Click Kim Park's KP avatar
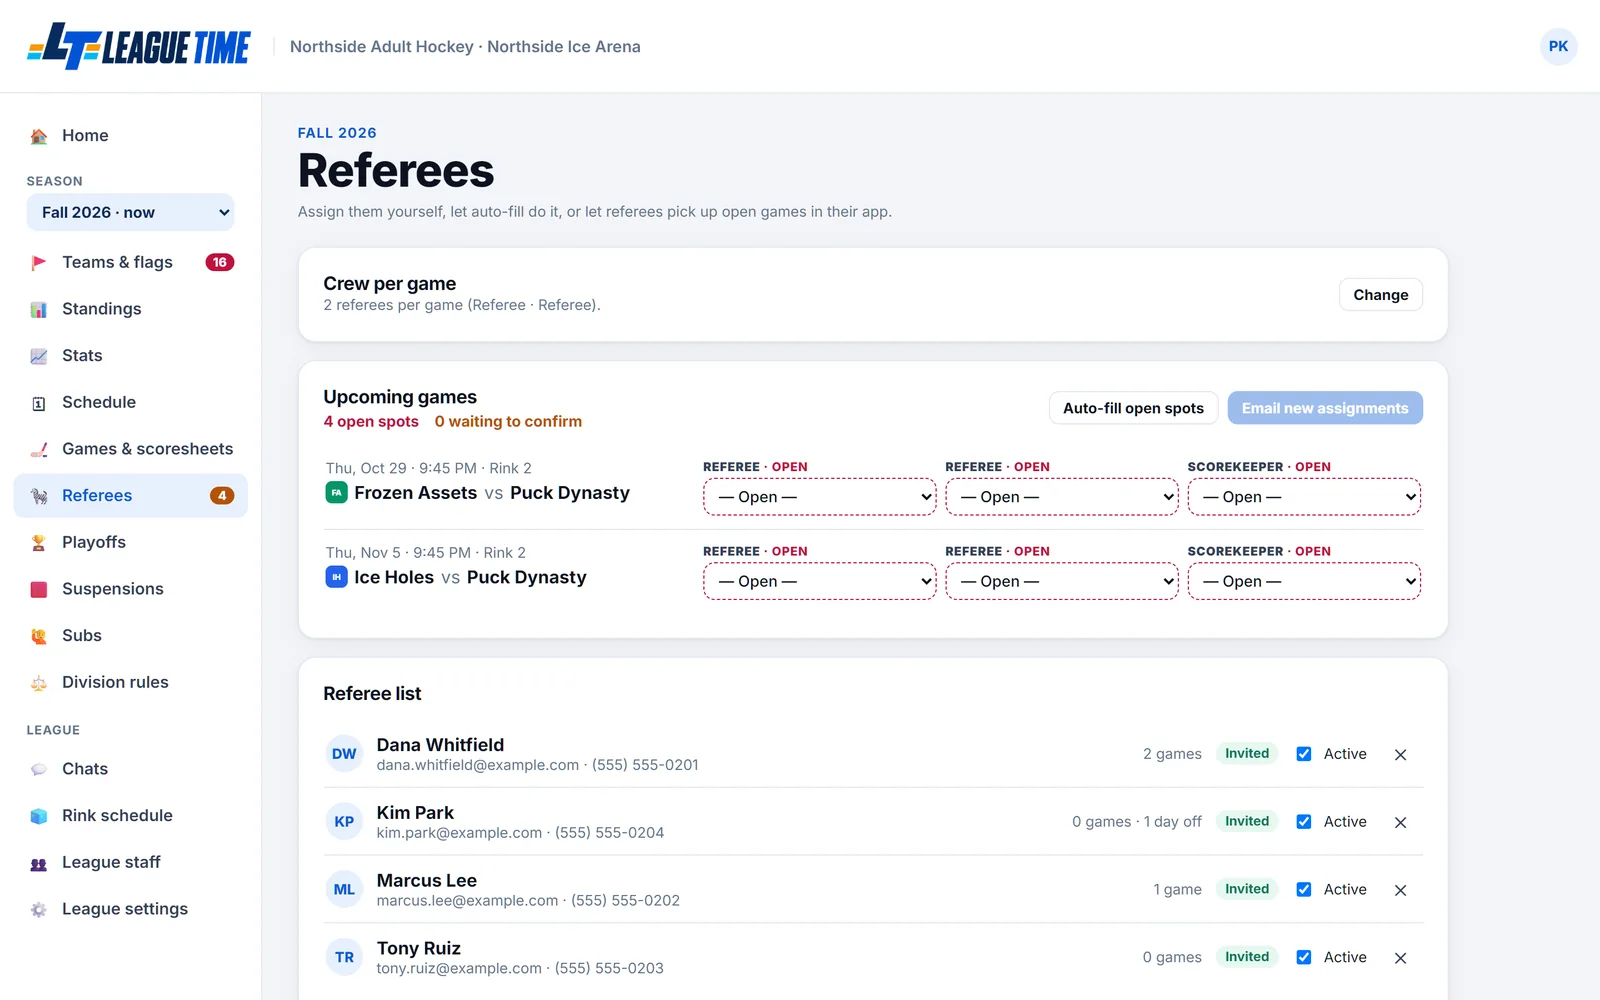This screenshot has height=1000, width=1600. click(x=344, y=822)
